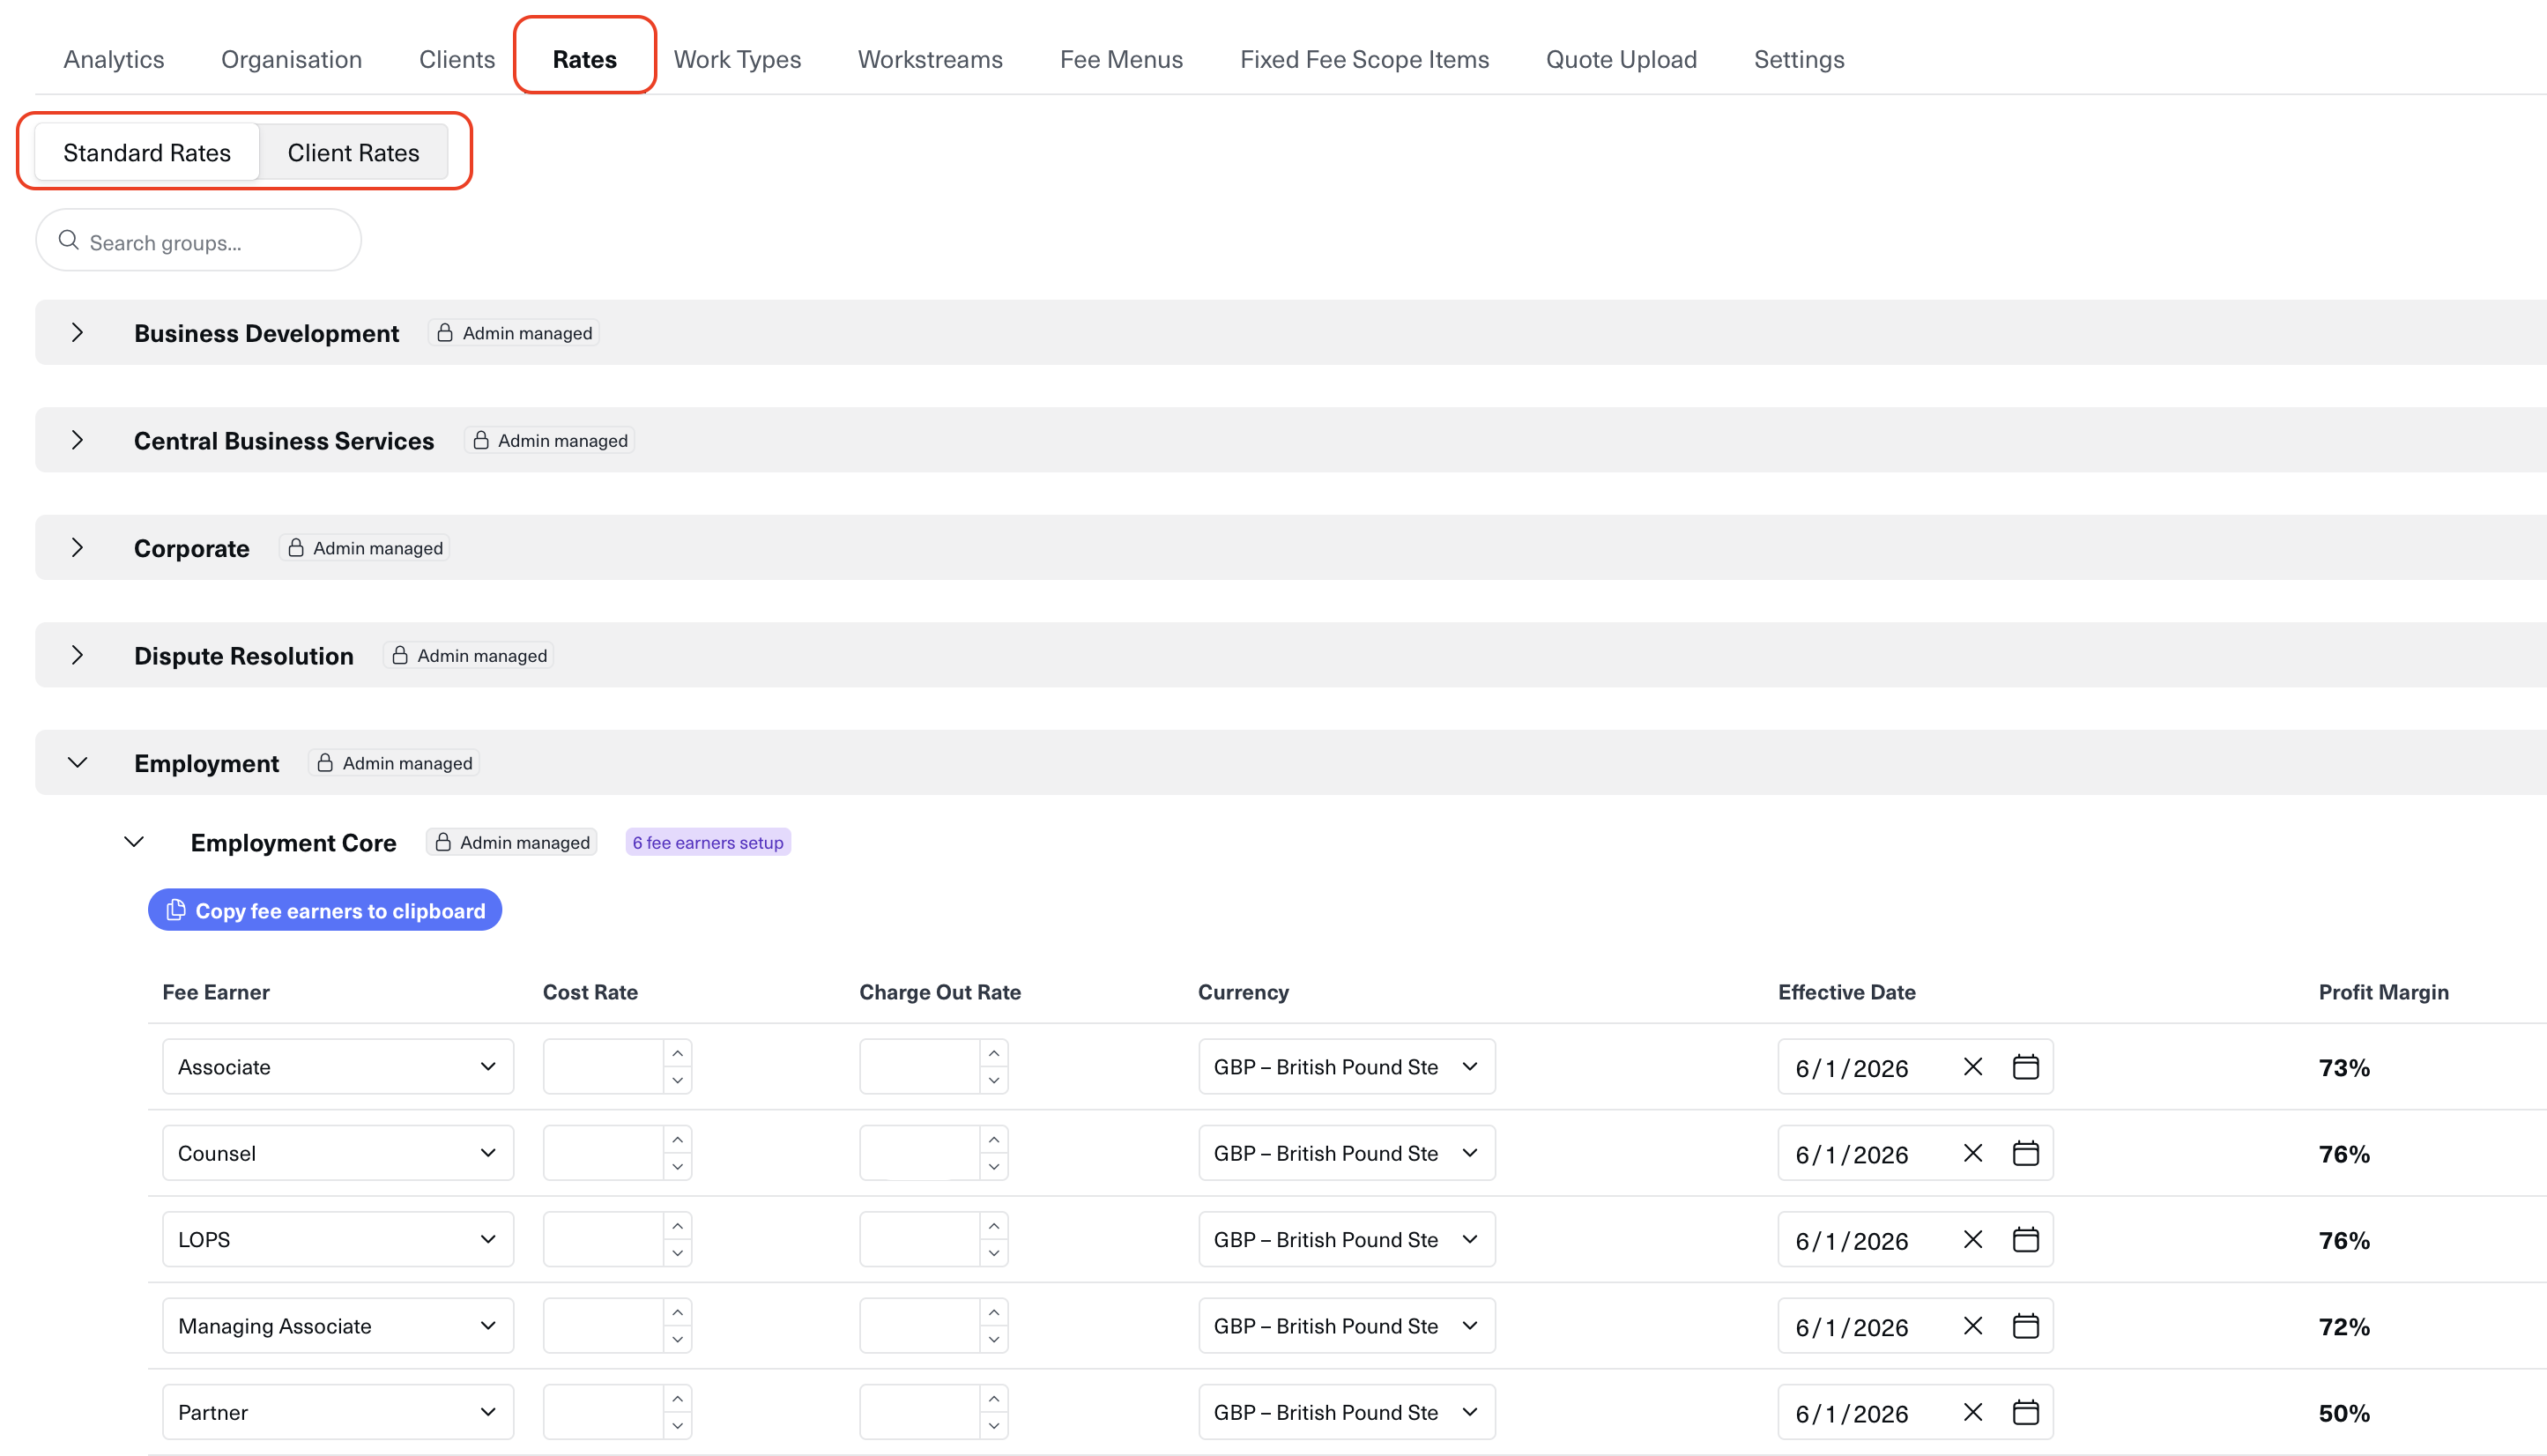The width and height of the screenshot is (2547, 1456).
Task: Open calendar picker for Associate effective date
Action: coord(2025,1067)
